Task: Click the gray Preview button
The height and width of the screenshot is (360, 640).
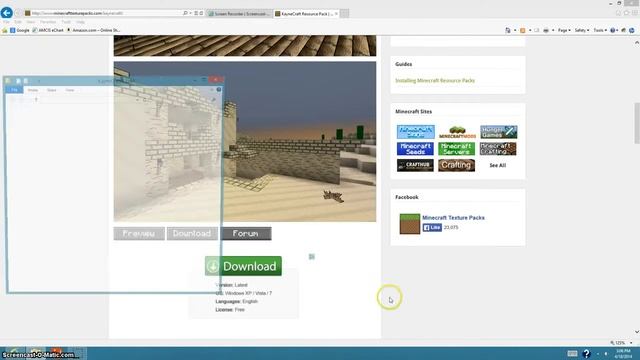Action: pyautogui.click(x=139, y=233)
